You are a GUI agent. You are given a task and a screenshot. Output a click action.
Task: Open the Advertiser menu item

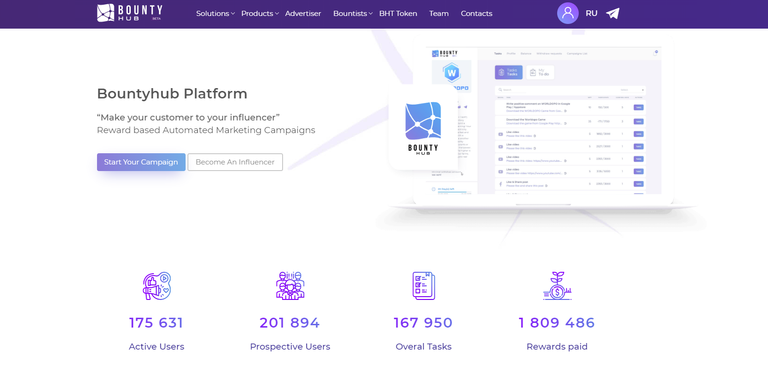pos(303,14)
